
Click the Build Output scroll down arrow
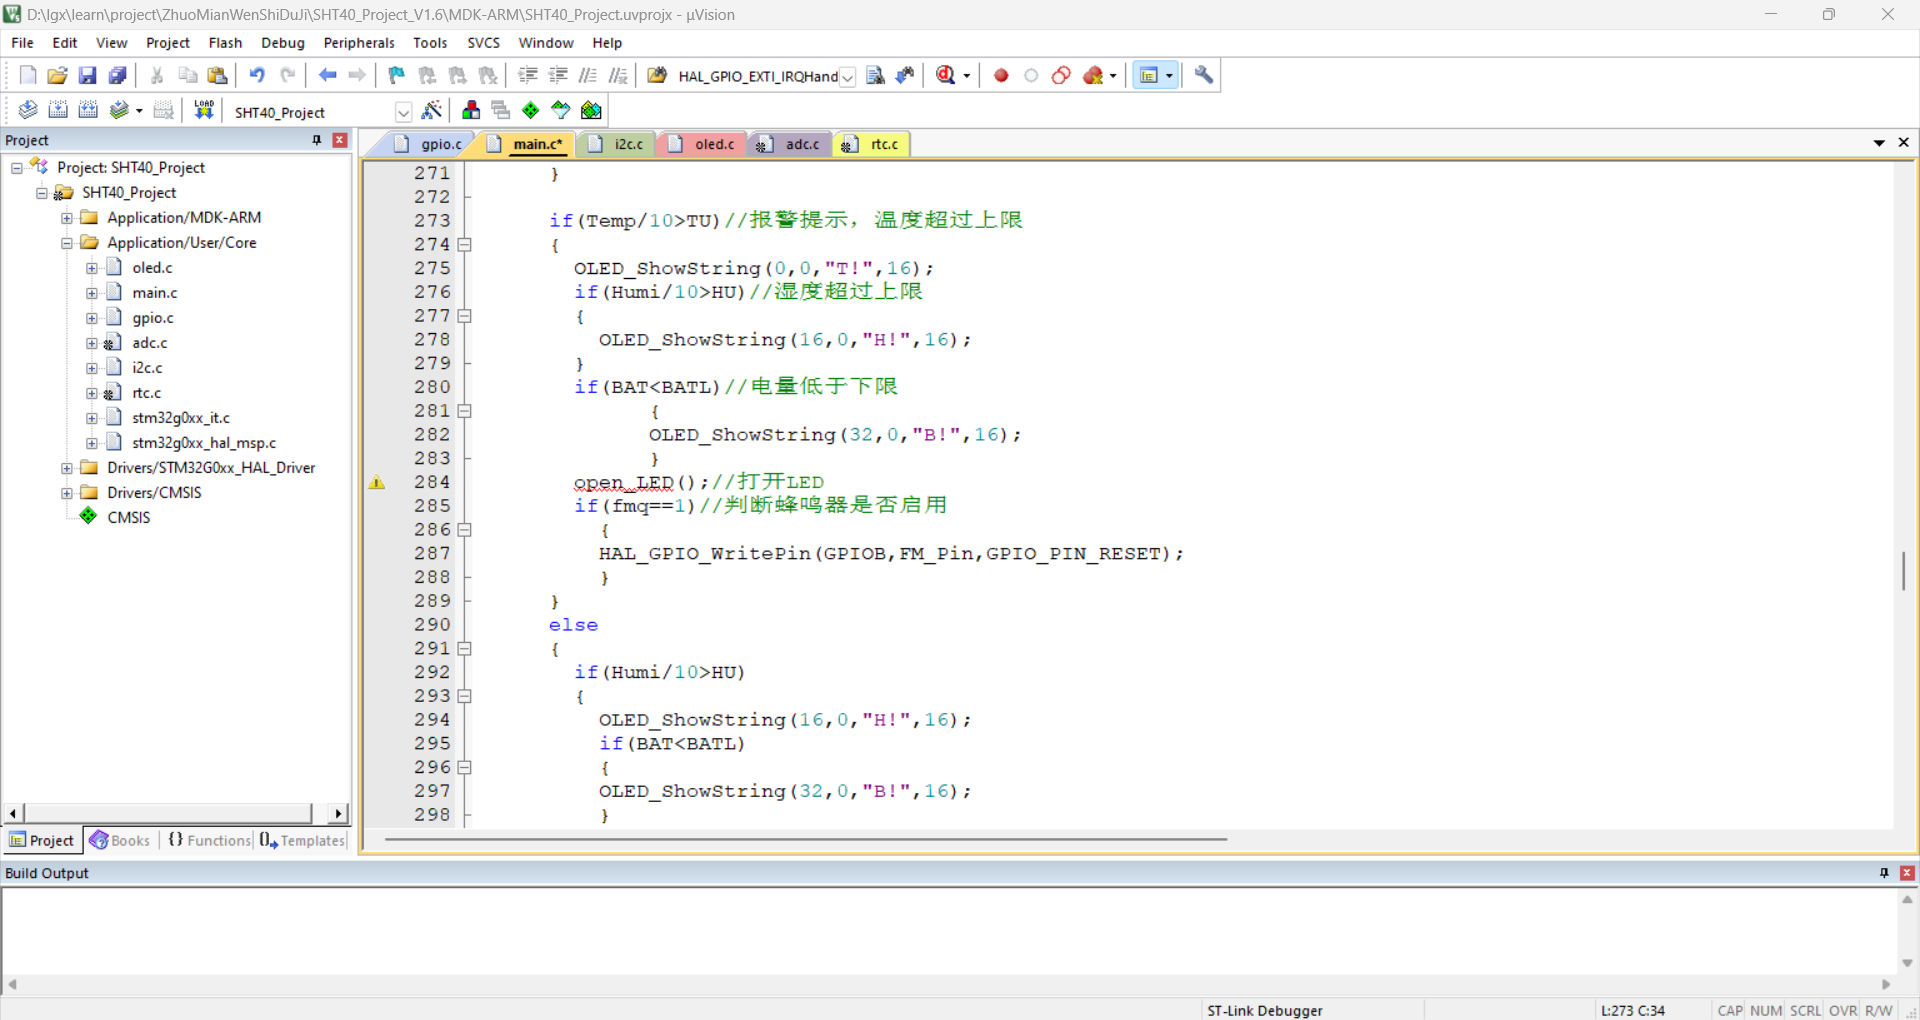point(1907,963)
